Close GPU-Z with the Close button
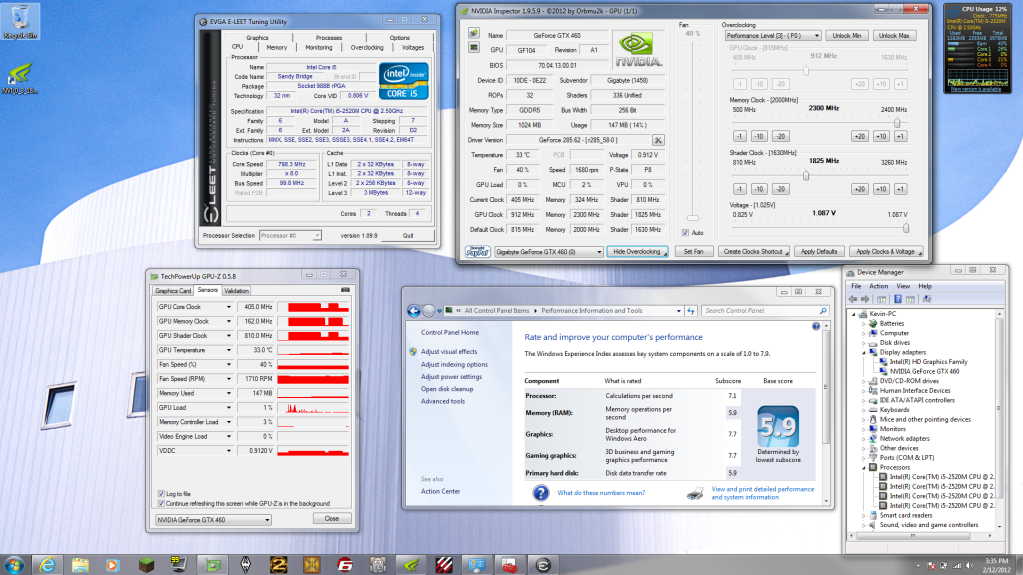The image size is (1023, 575). [x=331, y=519]
